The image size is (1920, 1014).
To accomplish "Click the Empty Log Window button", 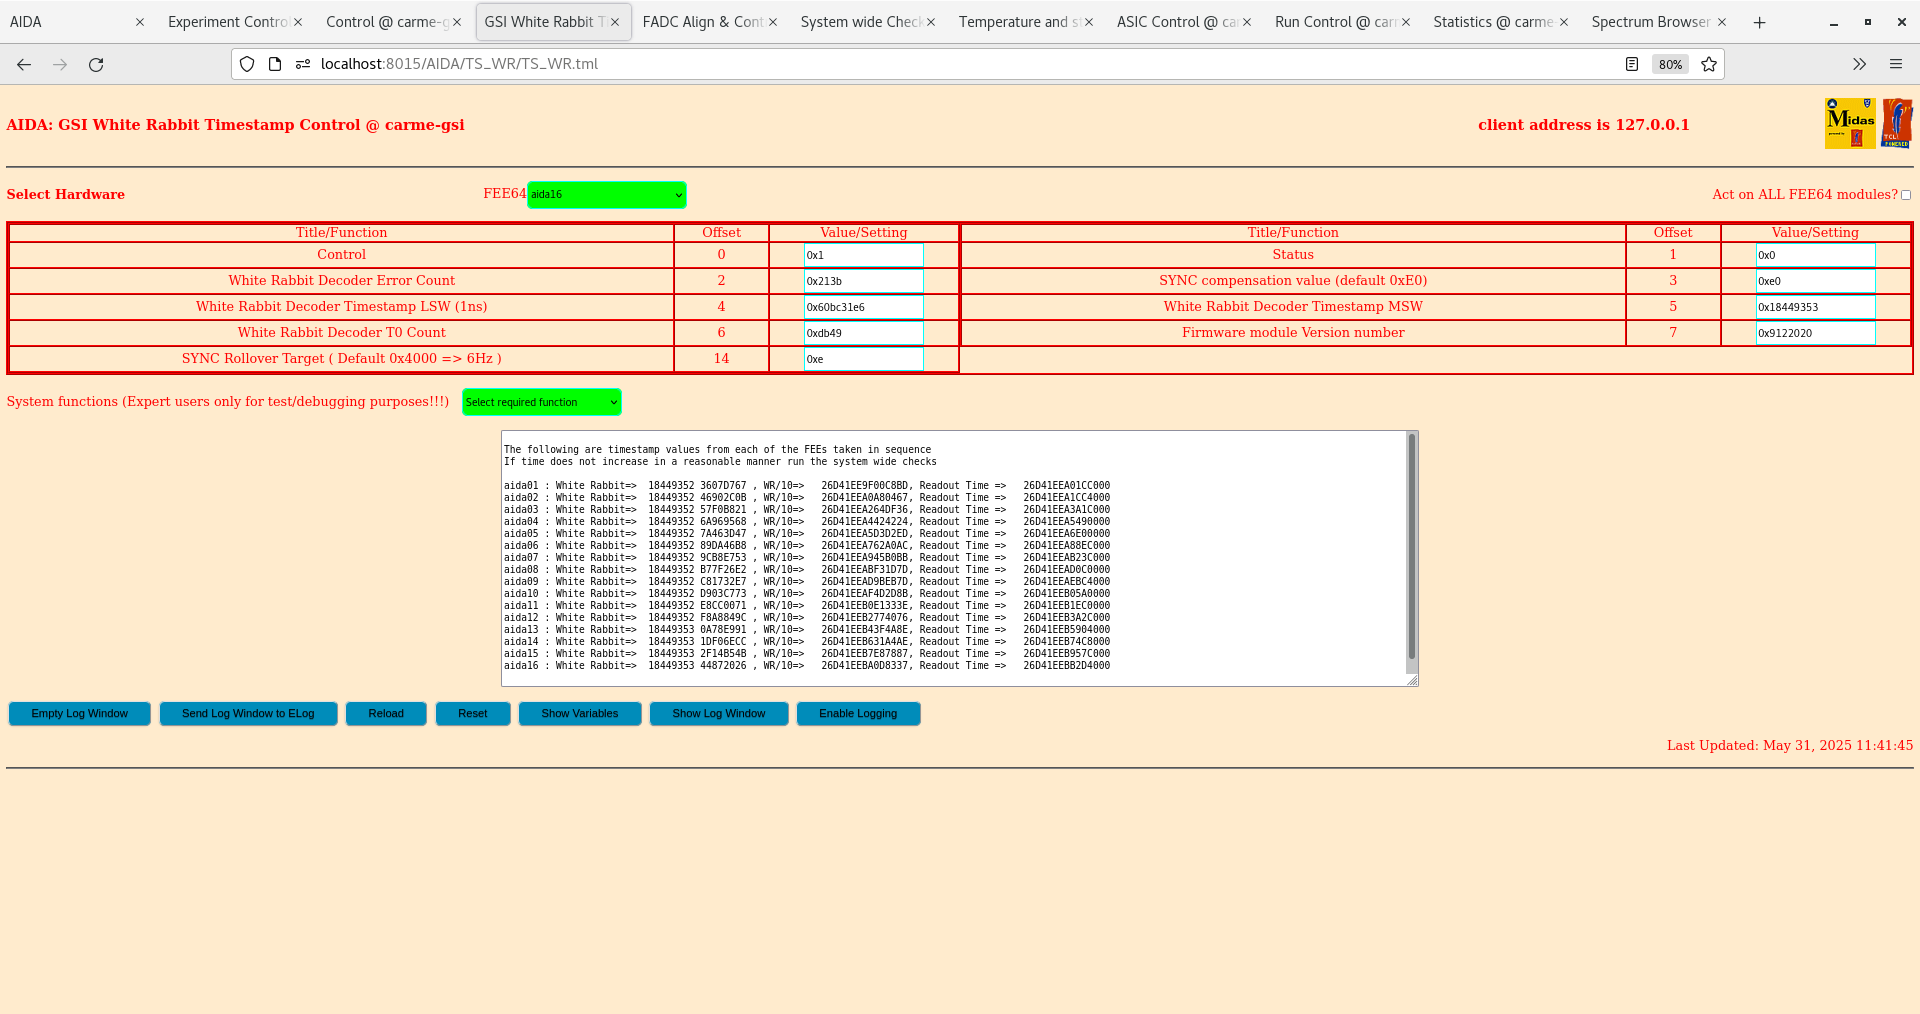I will [x=79, y=713].
